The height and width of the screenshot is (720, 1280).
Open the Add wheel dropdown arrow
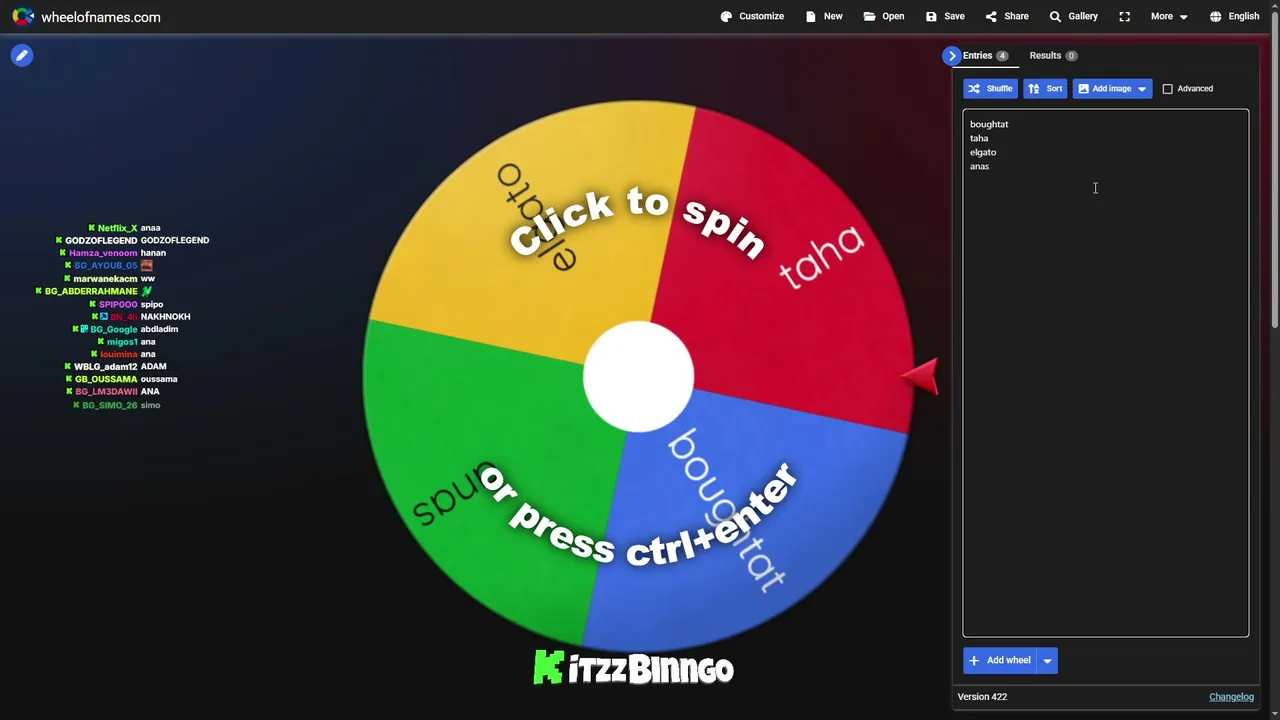(1047, 660)
